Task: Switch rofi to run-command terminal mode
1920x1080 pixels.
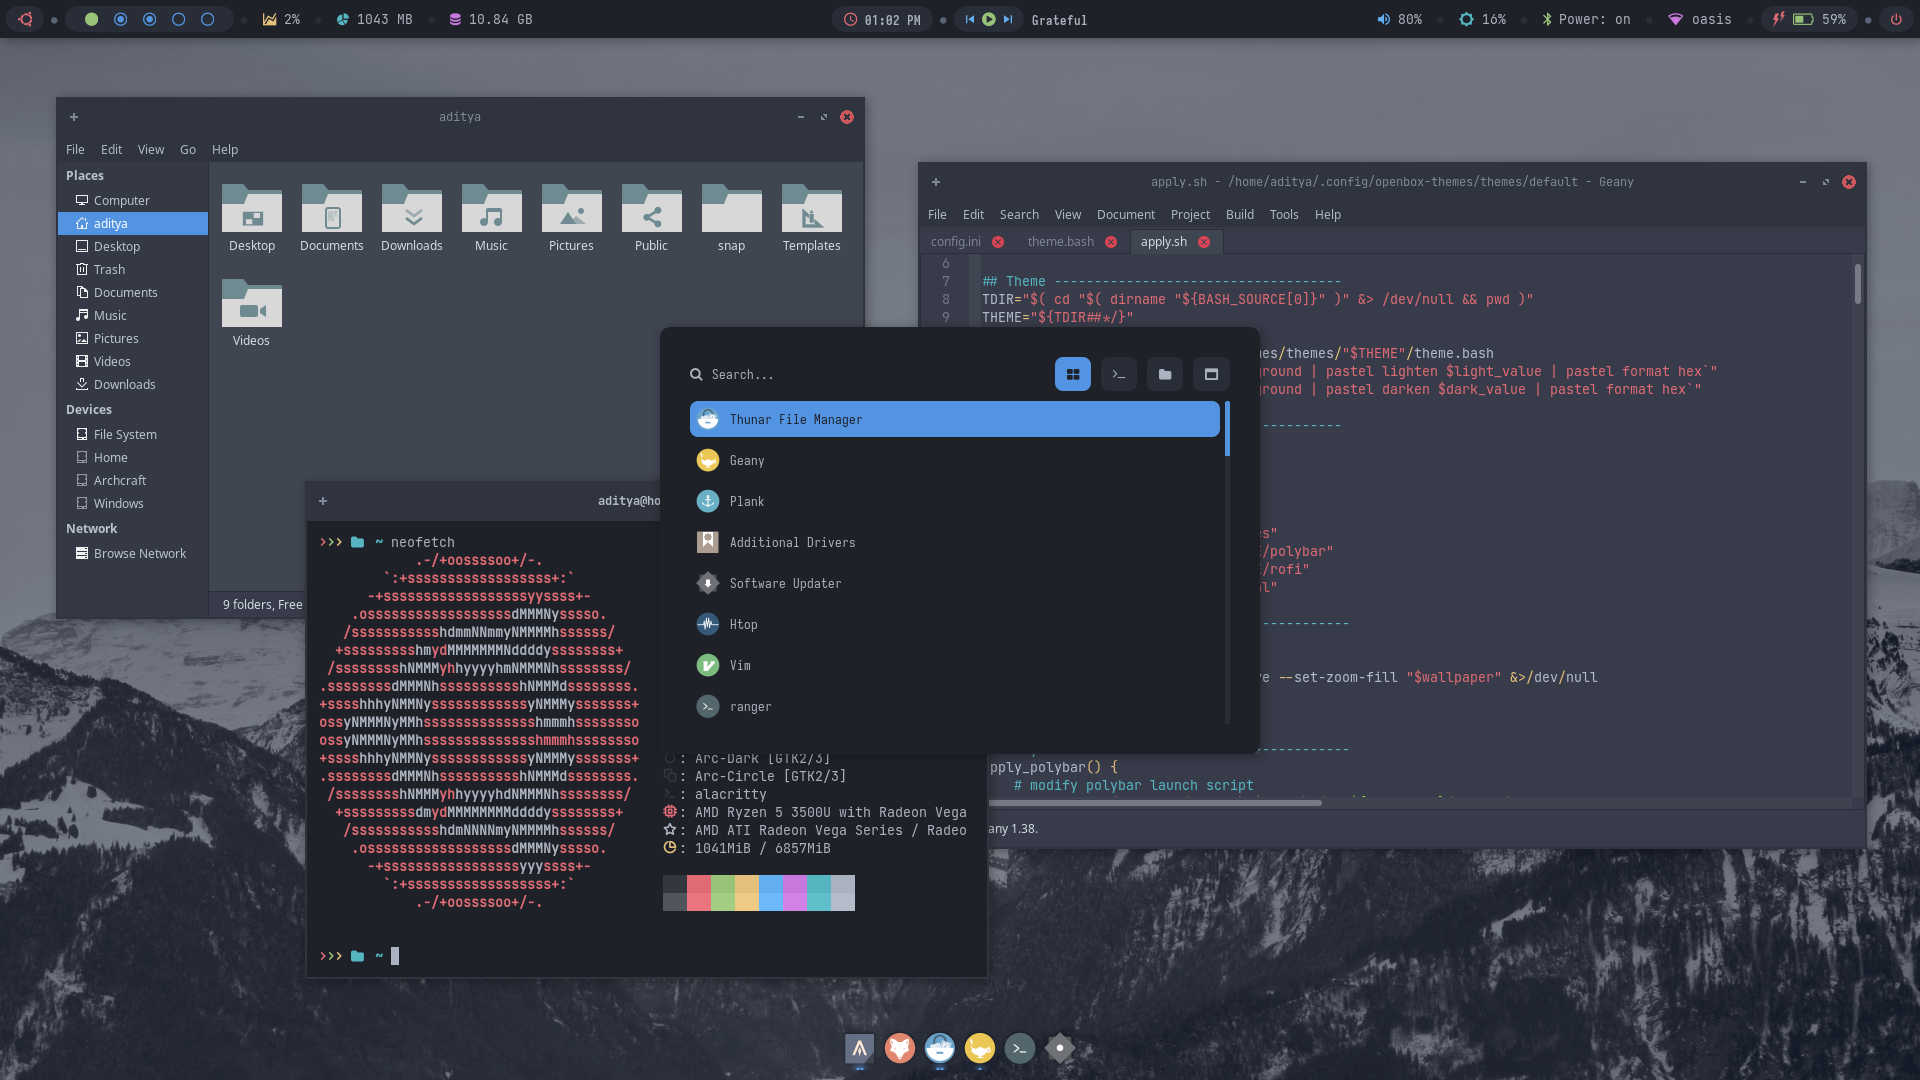Action: [1118, 374]
